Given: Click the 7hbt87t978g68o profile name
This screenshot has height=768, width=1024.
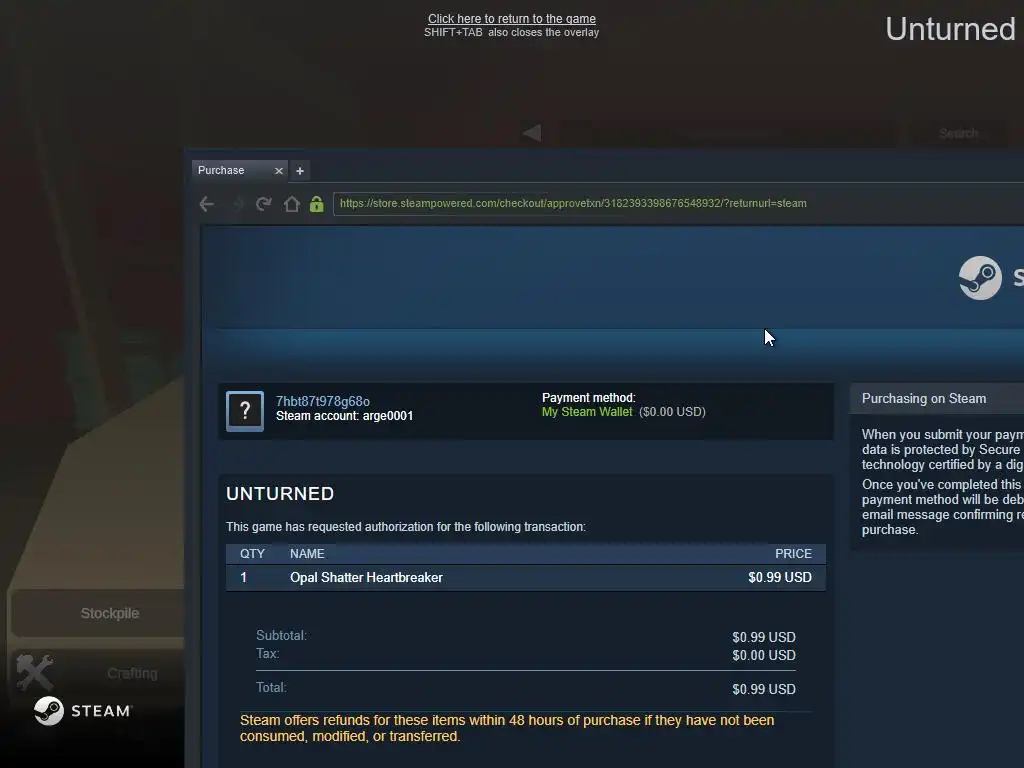Looking at the screenshot, I should 323,402.
